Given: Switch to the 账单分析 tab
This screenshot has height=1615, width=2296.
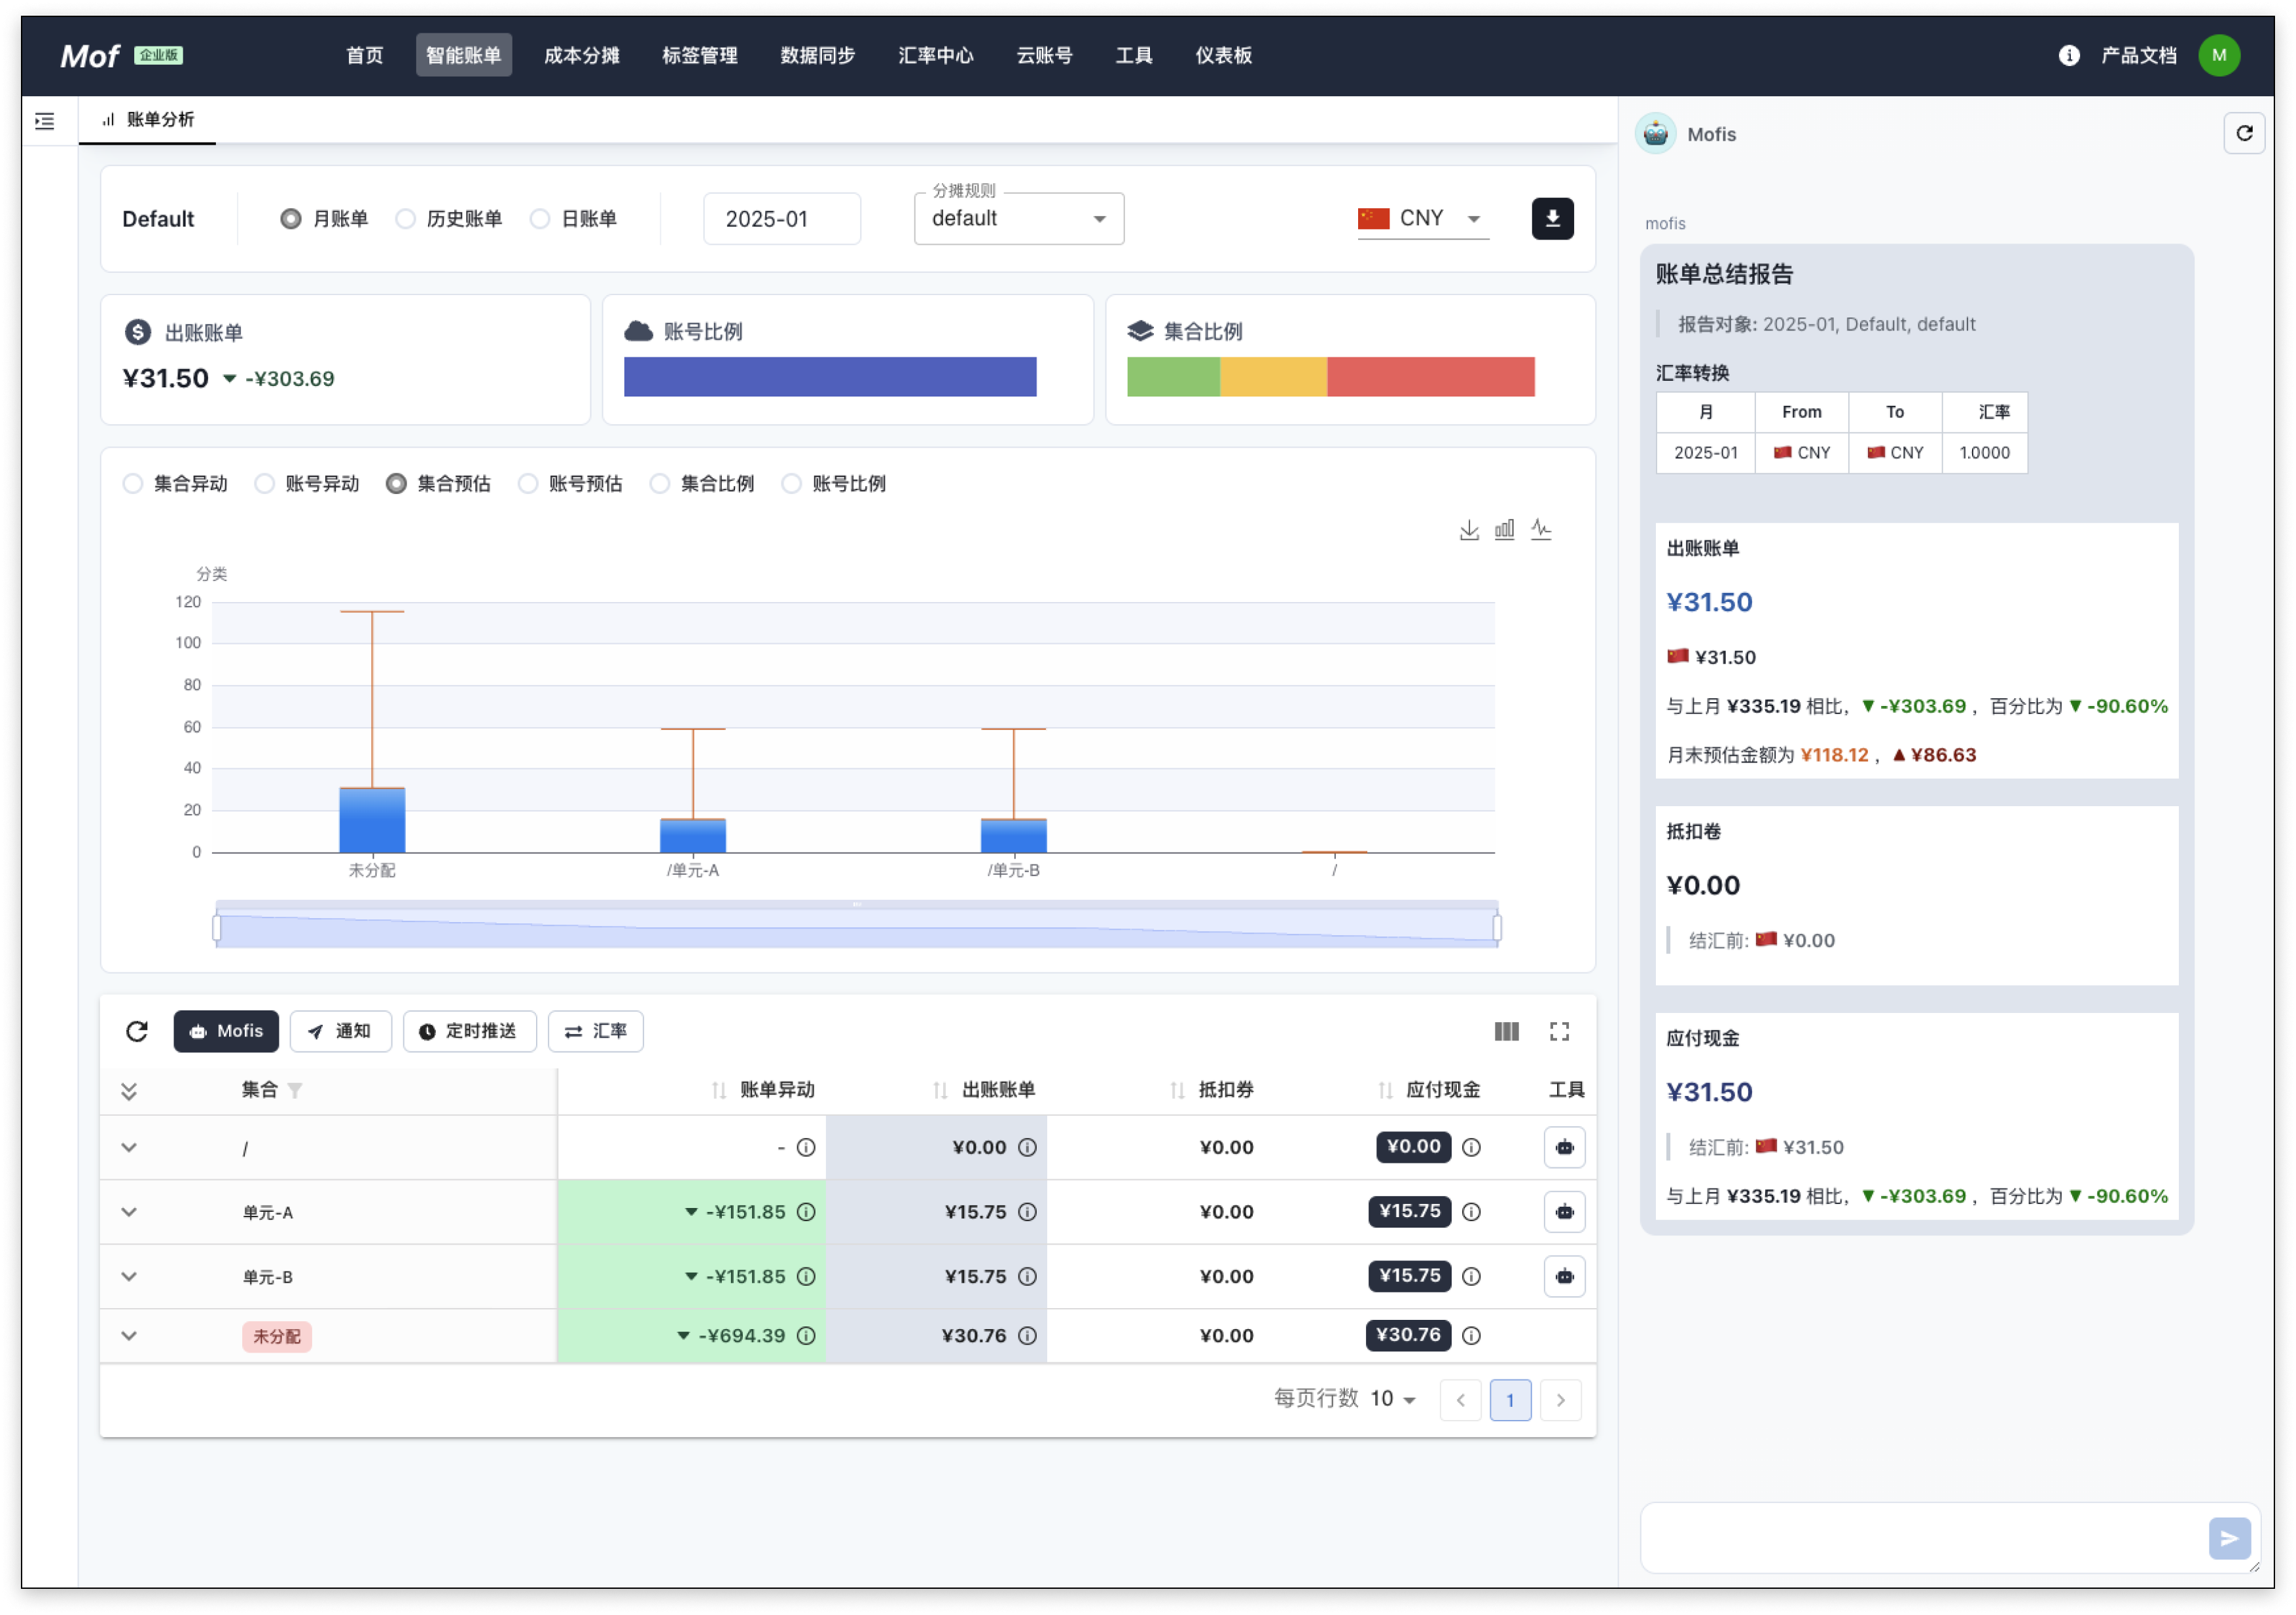Looking at the screenshot, I should (148, 120).
